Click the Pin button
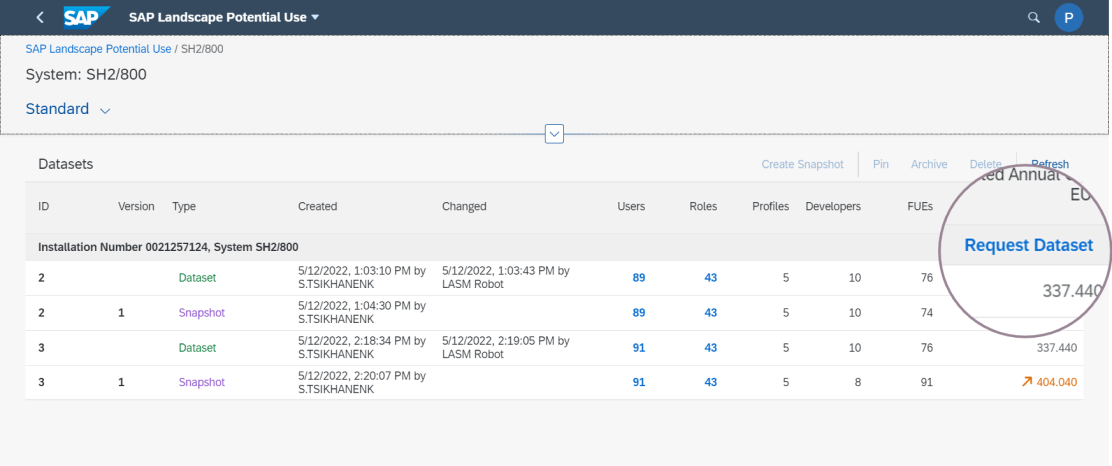 [x=881, y=165]
